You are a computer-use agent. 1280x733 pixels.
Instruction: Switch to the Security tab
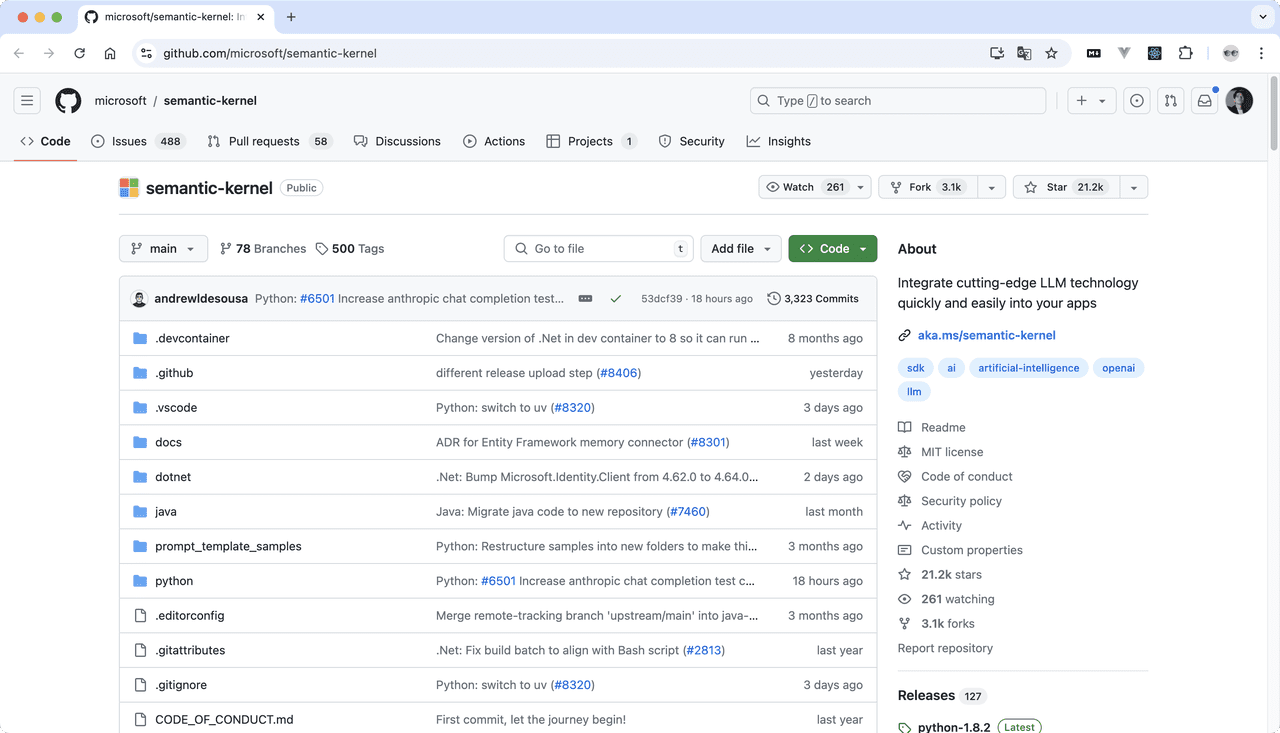691,141
